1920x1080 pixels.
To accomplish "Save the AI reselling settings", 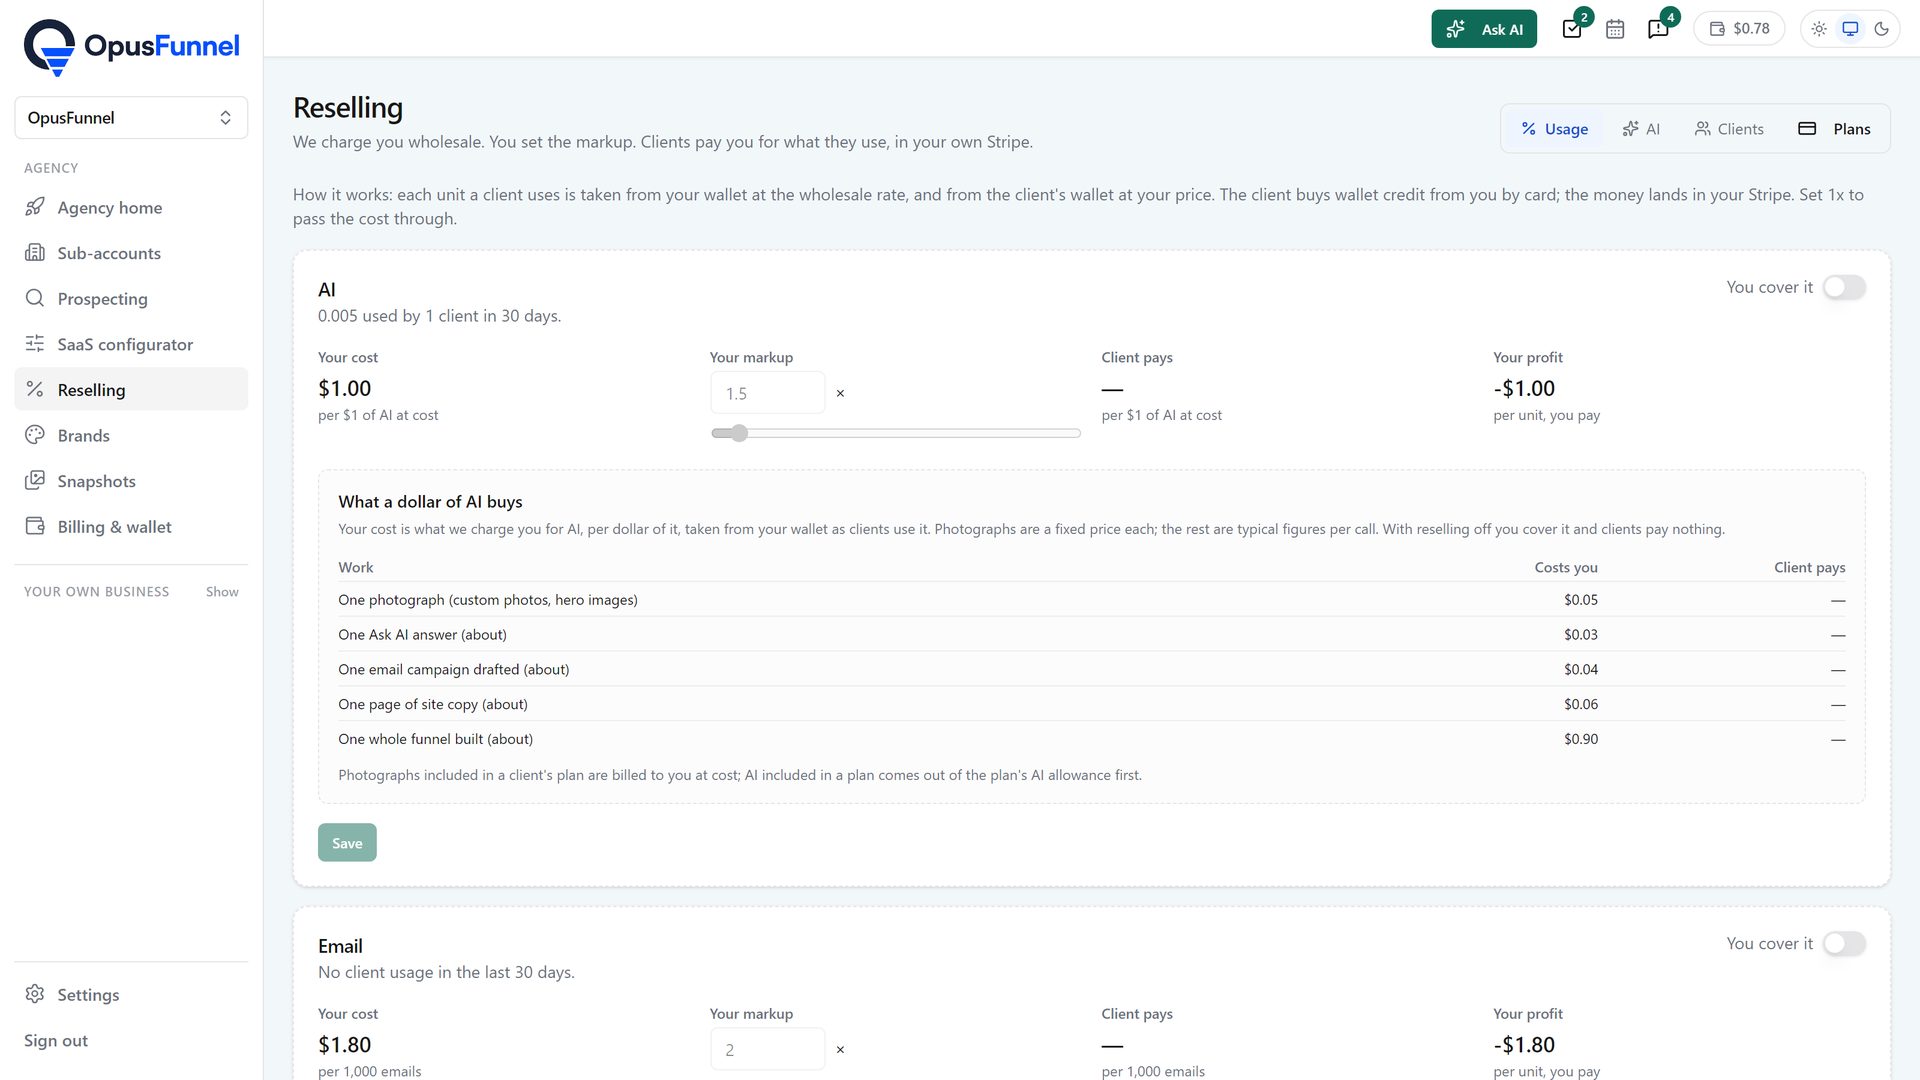I will pos(347,843).
